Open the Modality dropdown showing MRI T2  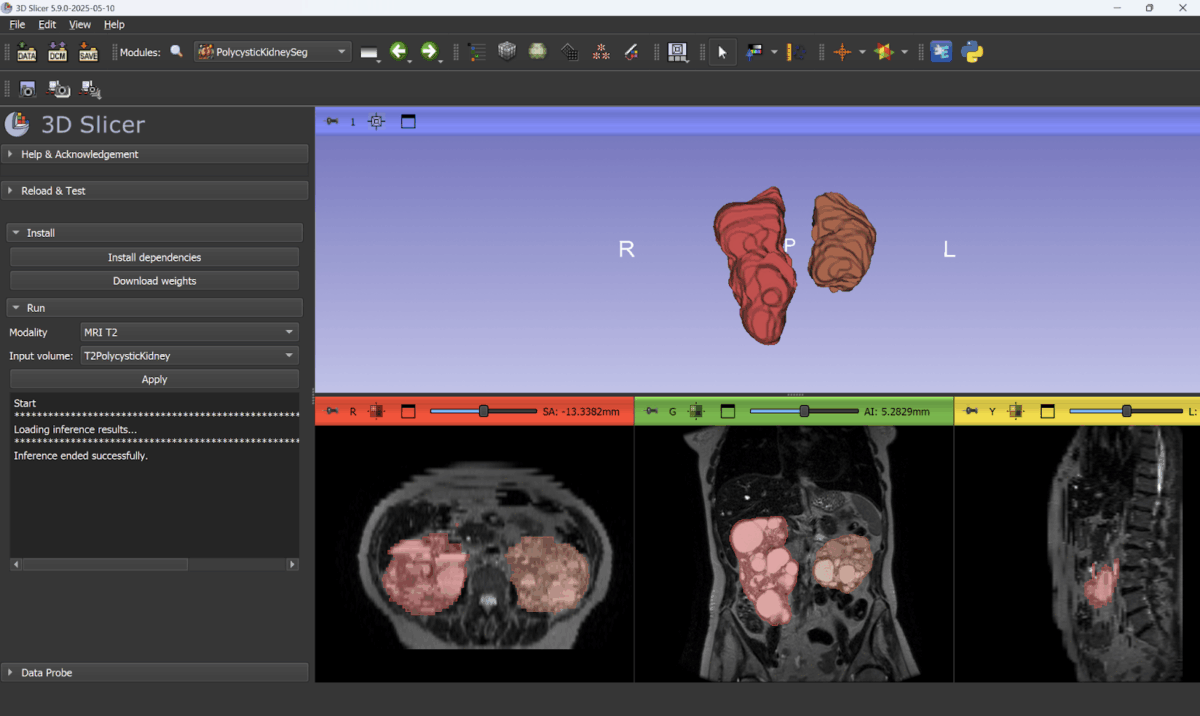point(190,331)
